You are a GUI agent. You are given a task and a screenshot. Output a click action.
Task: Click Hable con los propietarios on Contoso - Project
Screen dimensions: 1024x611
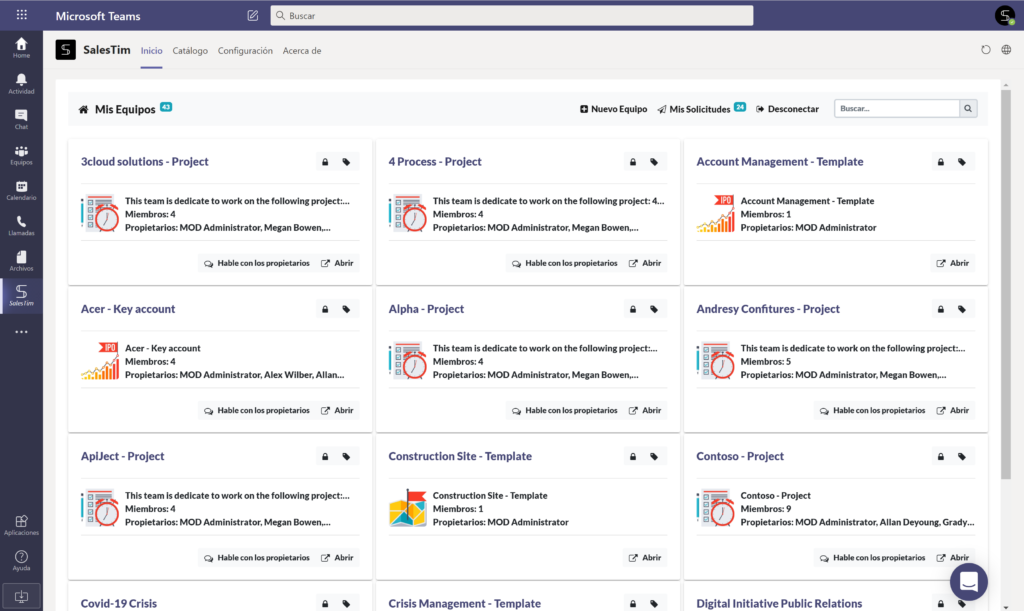pos(872,558)
